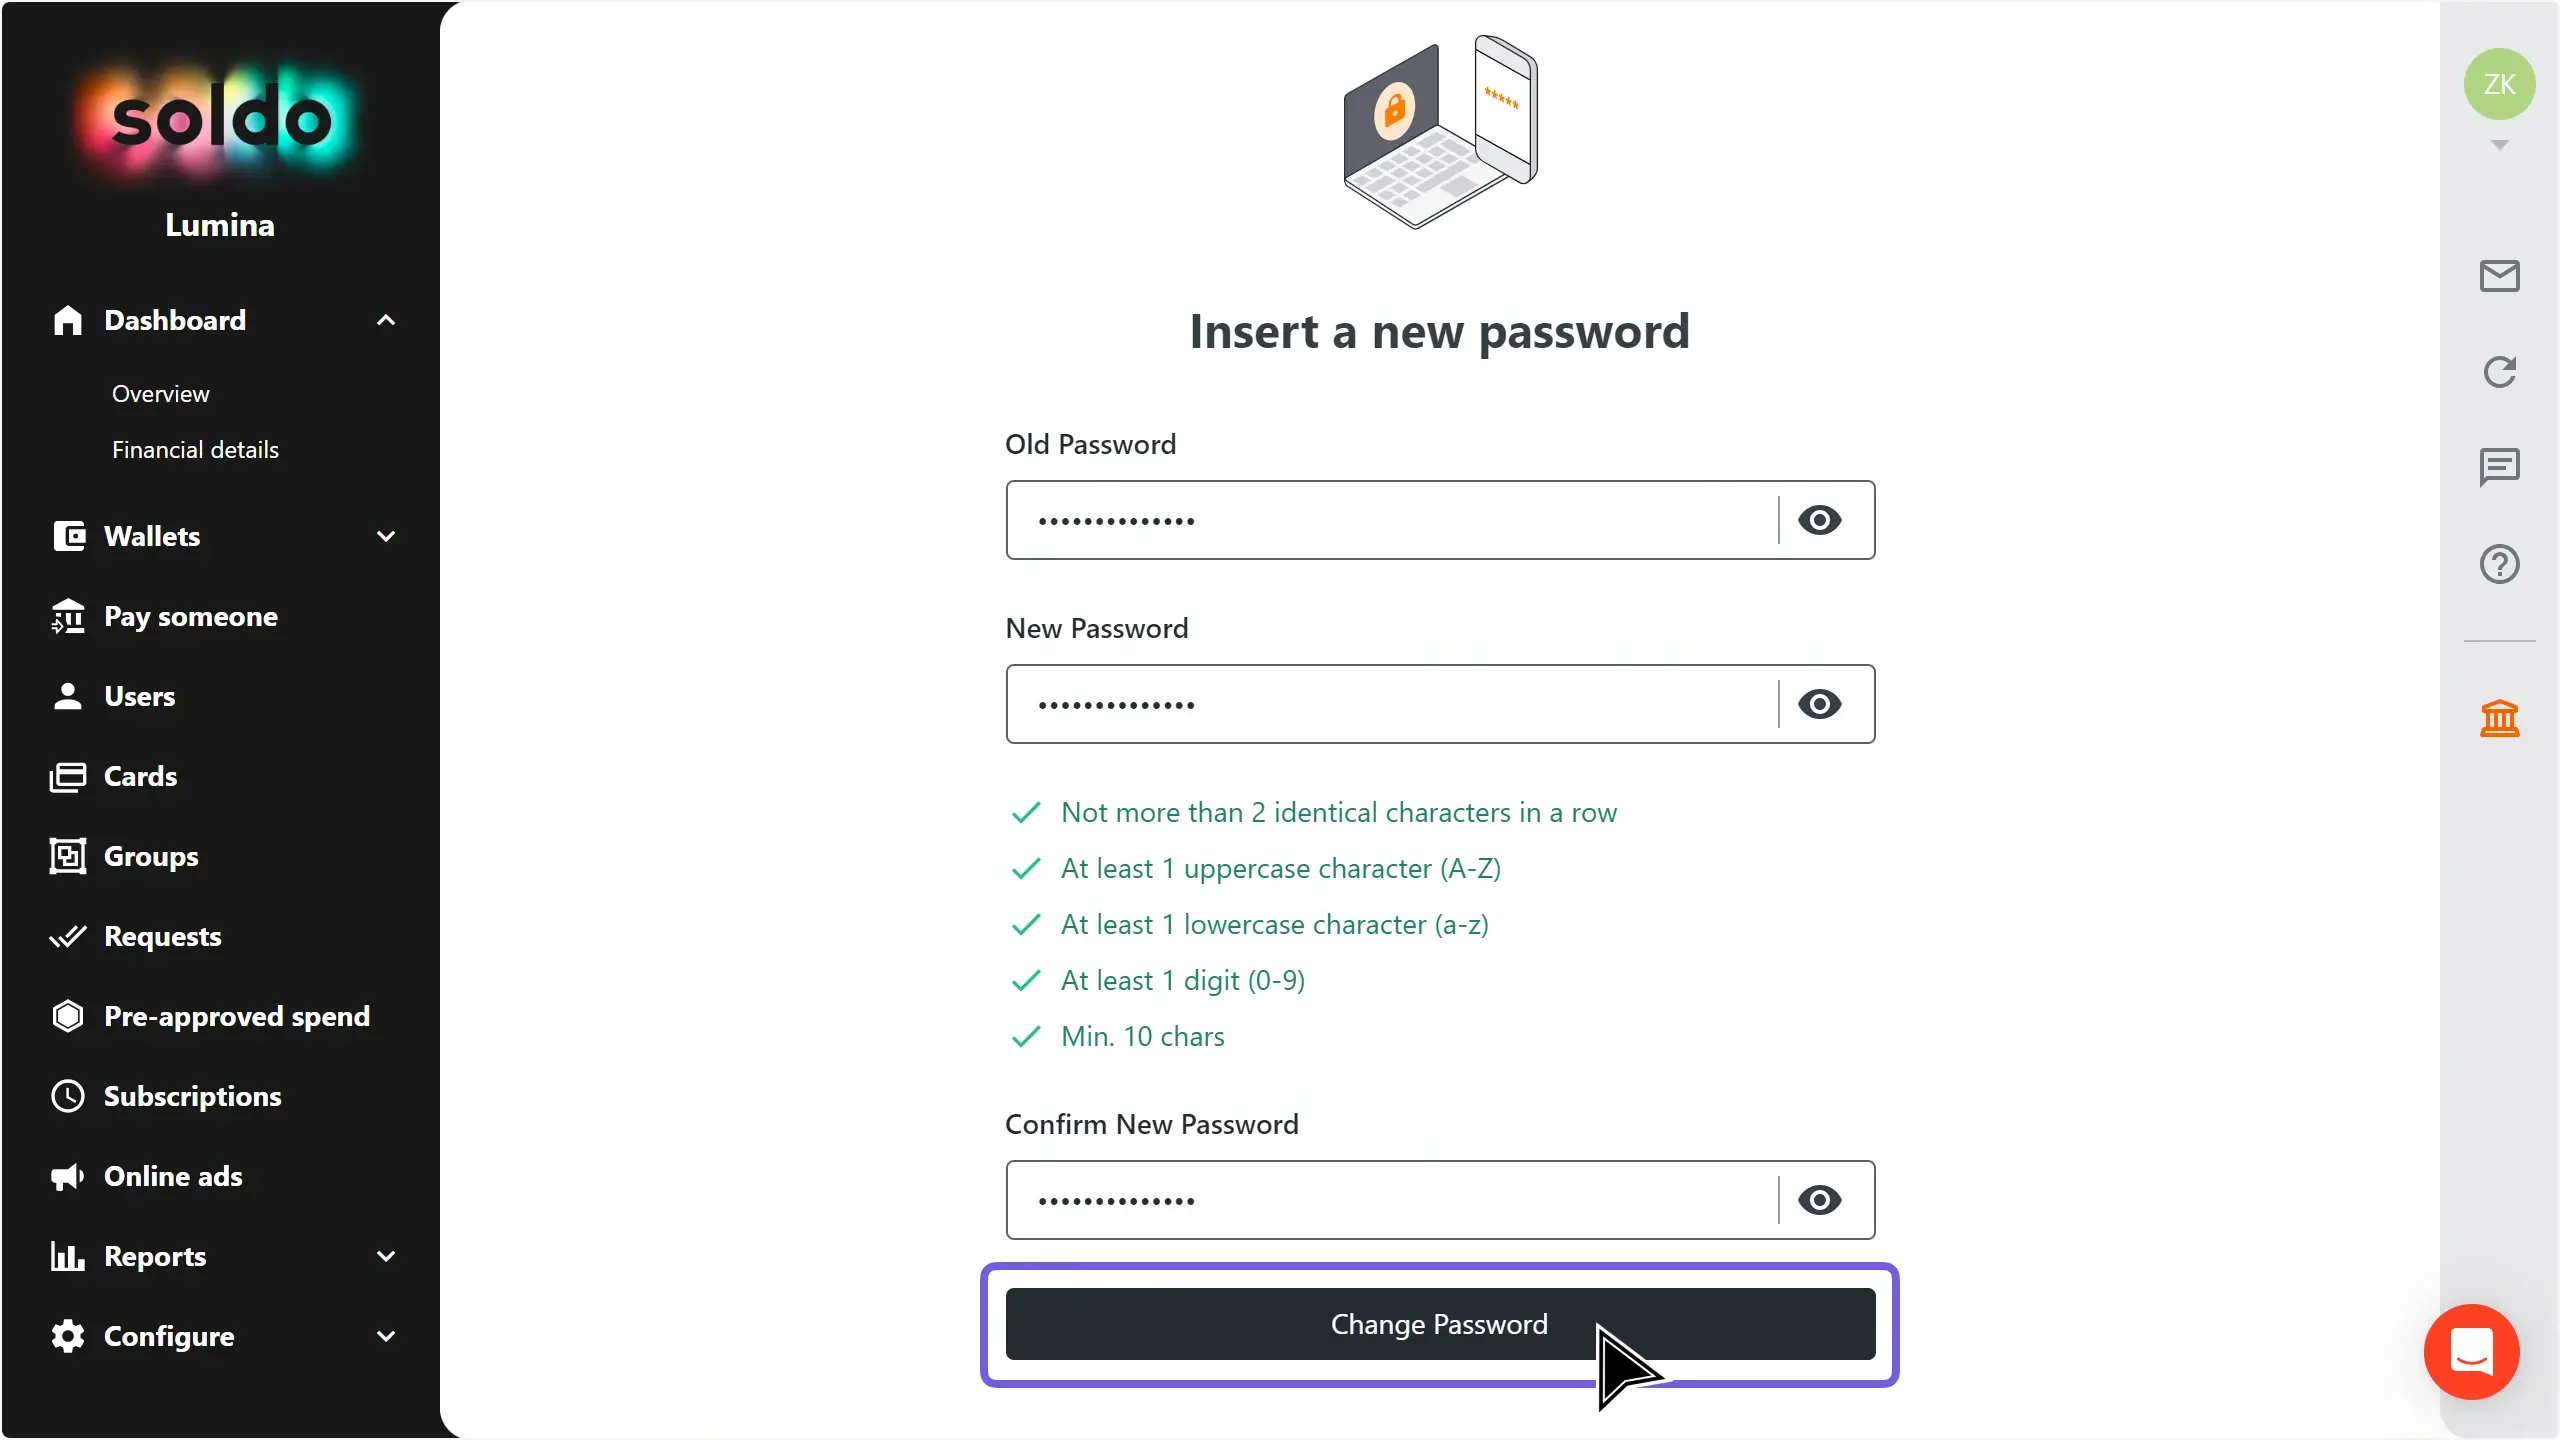This screenshot has height=1440, width=2560.
Task: Click the Change Password button
Action: pyautogui.click(x=1439, y=1324)
